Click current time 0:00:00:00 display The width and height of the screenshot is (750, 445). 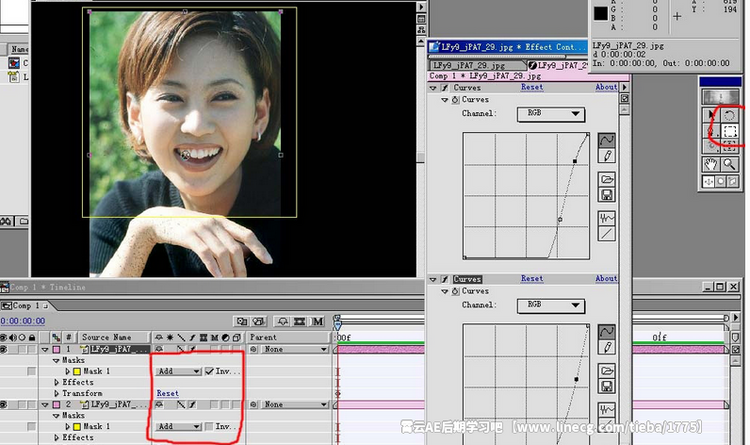tap(22, 321)
